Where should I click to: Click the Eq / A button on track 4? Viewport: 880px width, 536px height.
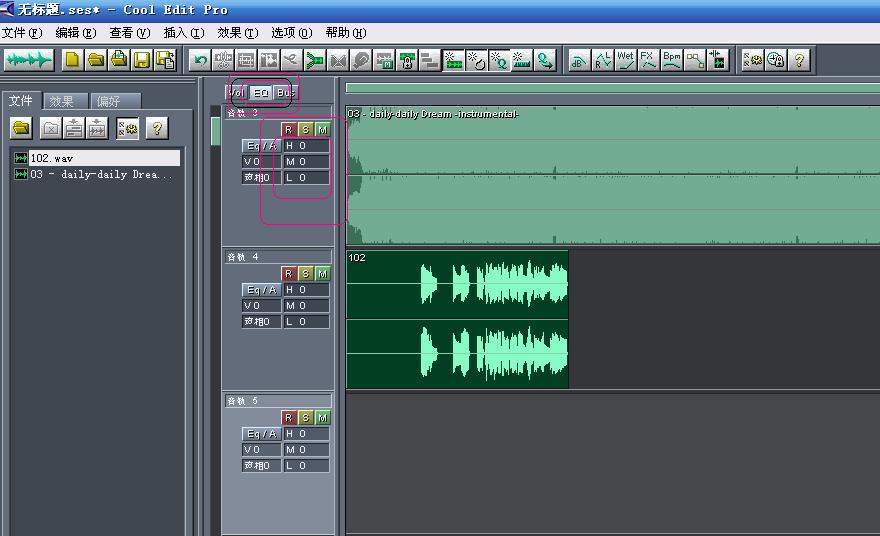262,290
